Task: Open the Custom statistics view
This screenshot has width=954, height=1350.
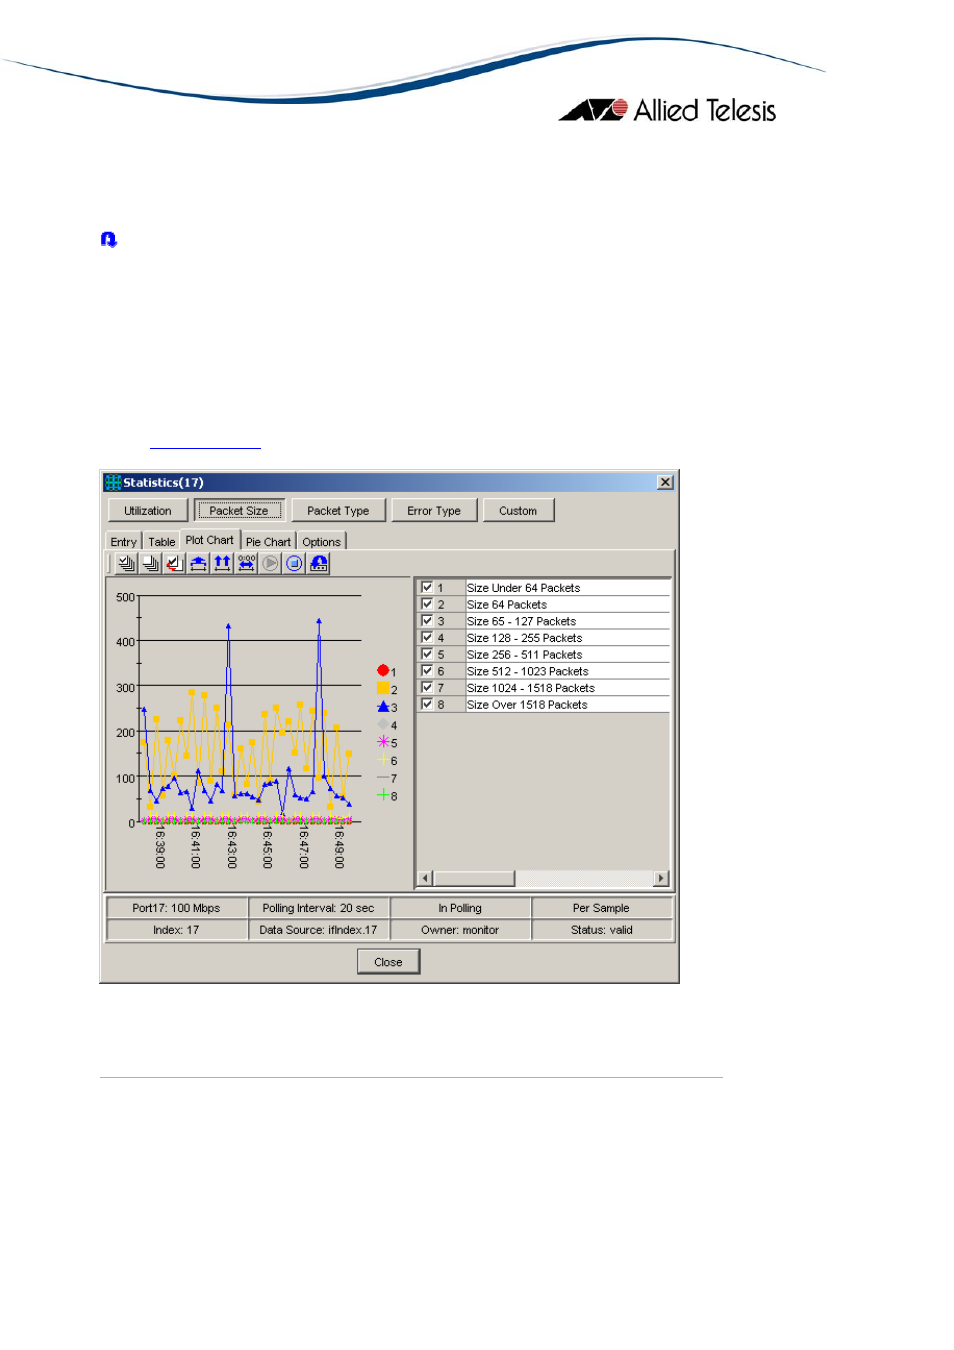Action: 518,511
